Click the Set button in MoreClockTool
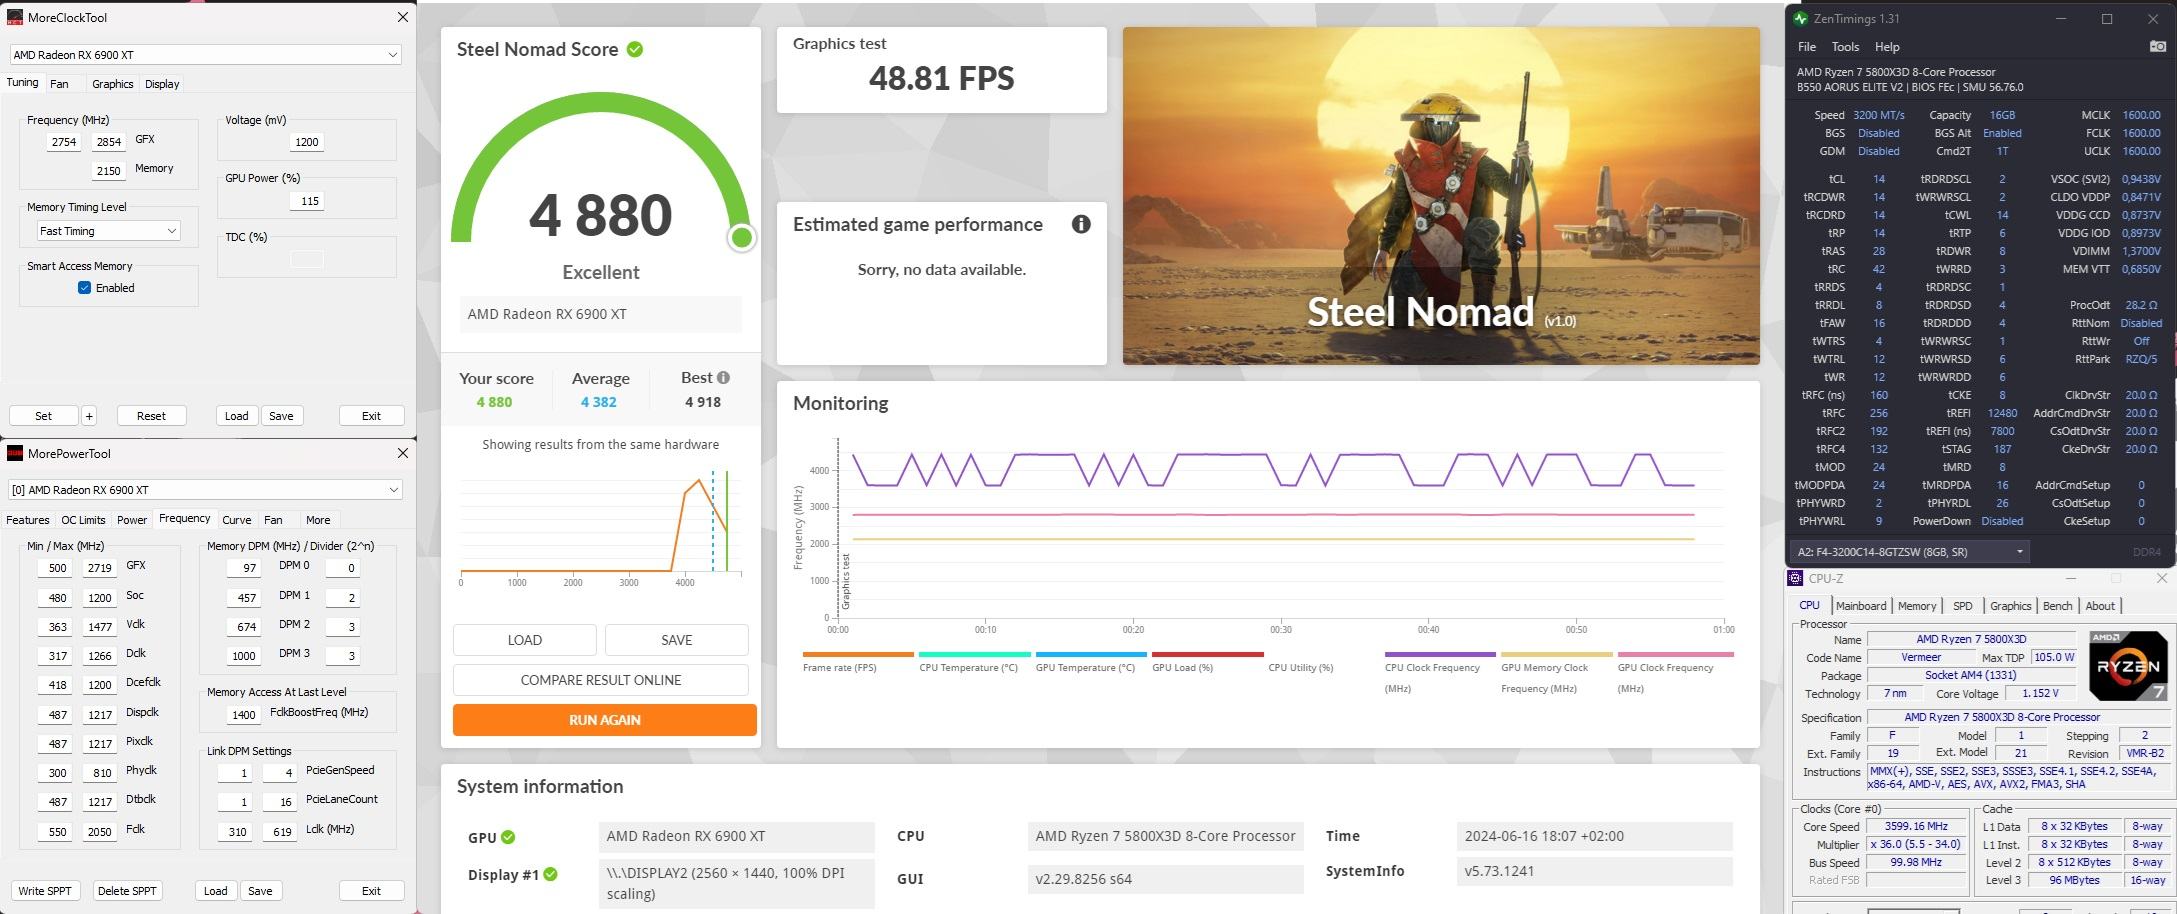The height and width of the screenshot is (914, 2177). click(44, 416)
